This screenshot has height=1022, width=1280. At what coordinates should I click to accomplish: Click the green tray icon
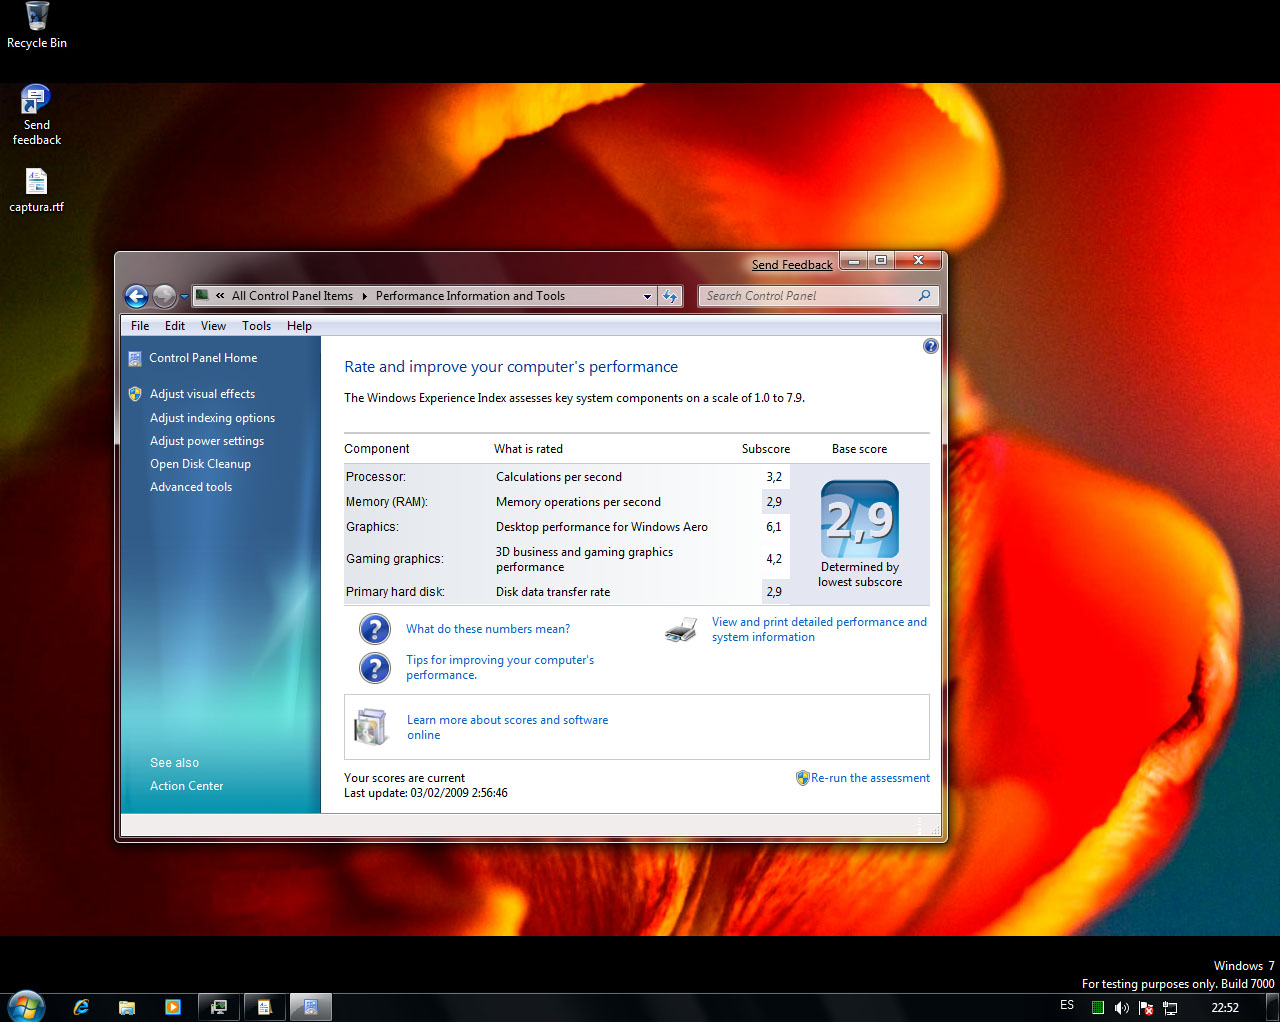(1098, 1008)
